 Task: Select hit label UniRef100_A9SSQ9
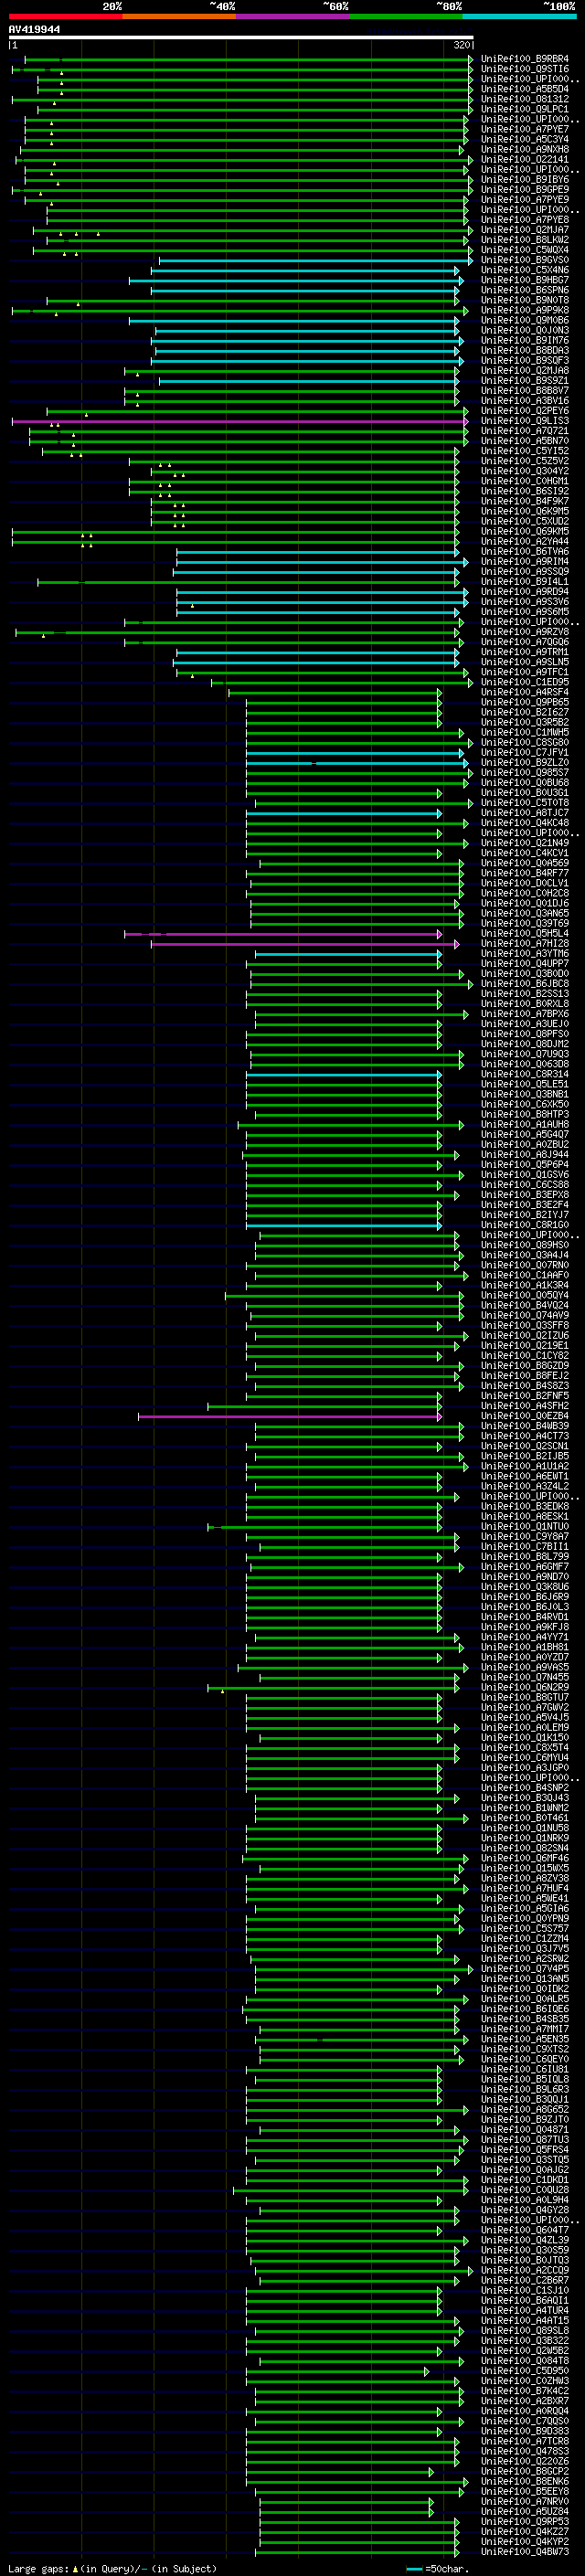point(525,571)
